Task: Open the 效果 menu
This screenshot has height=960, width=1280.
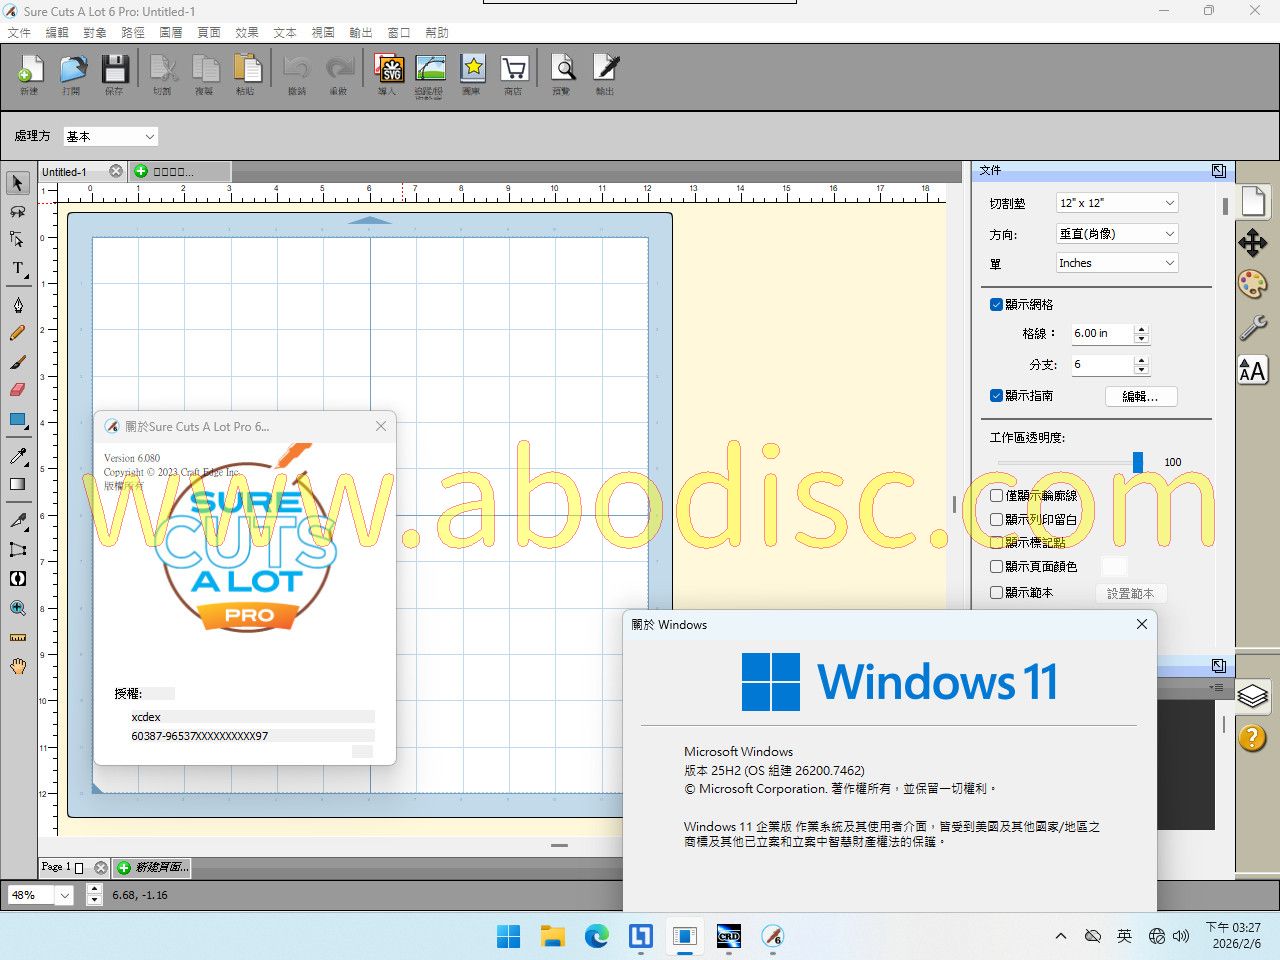Action: (x=247, y=32)
